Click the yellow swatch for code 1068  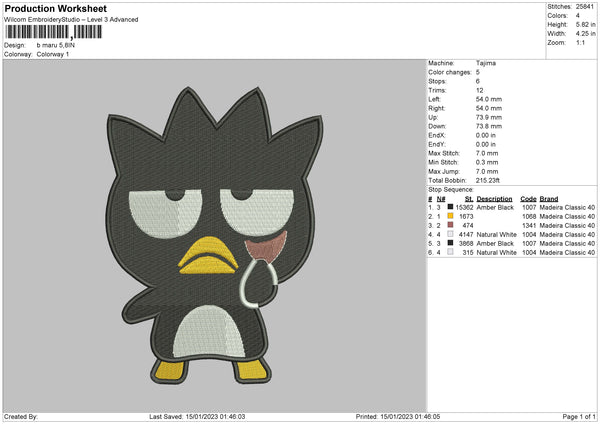(450, 216)
